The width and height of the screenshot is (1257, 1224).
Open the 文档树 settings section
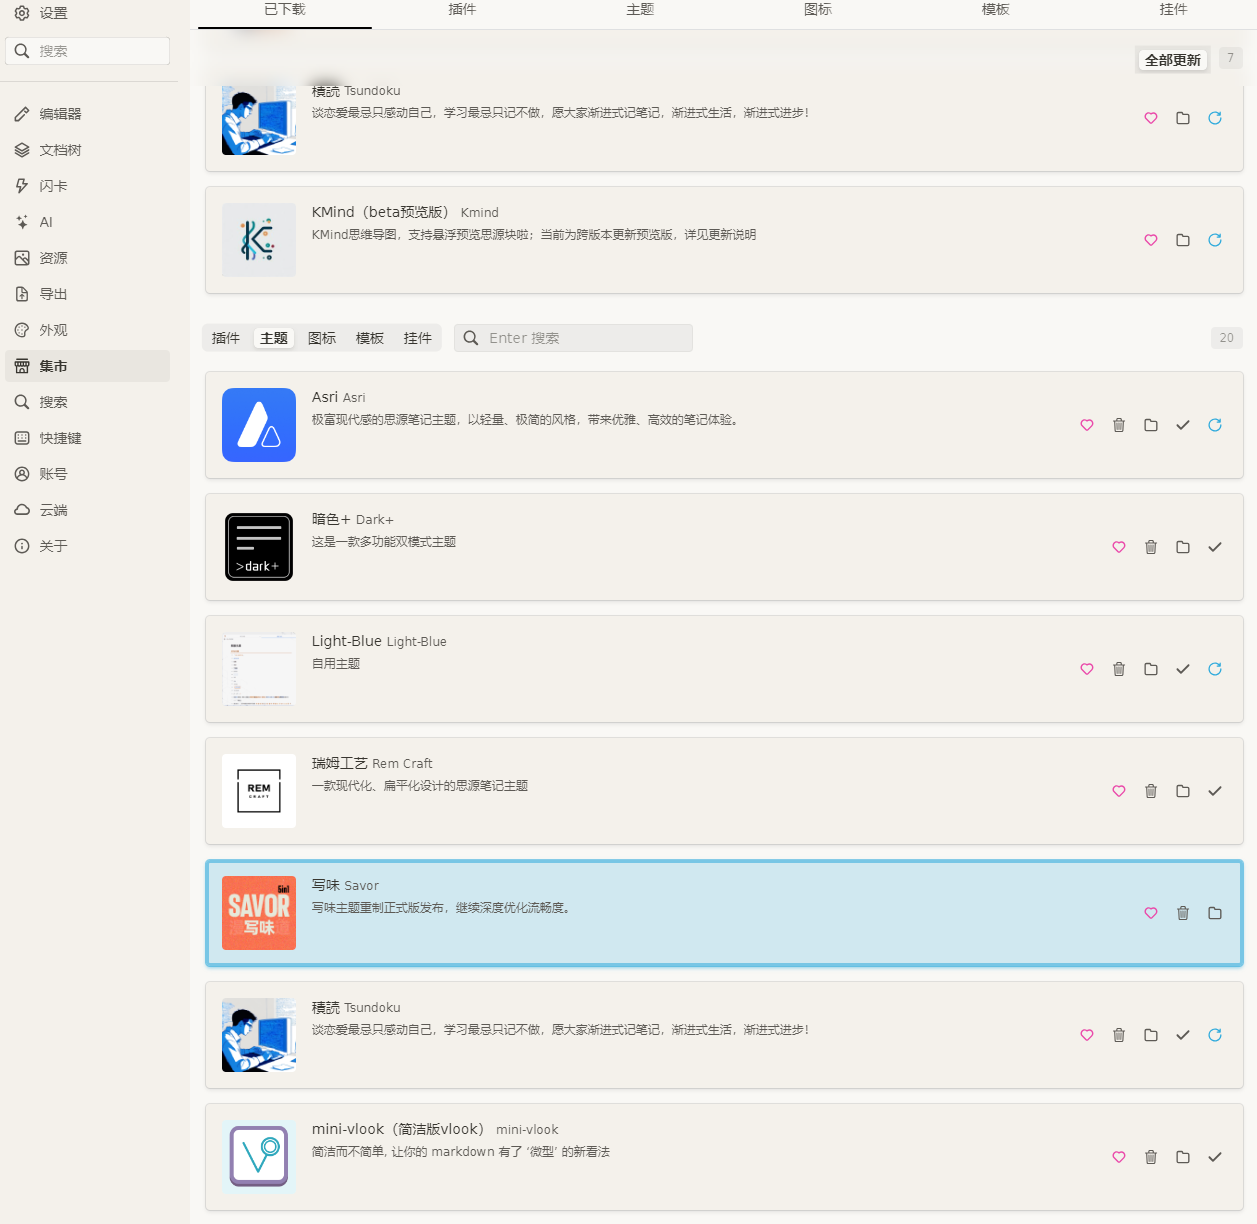coord(87,150)
